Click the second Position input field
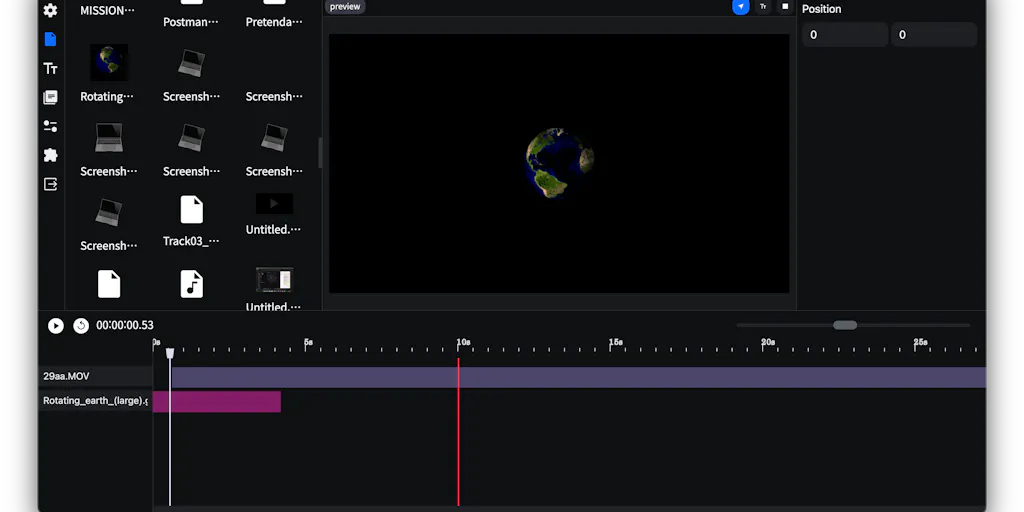The height and width of the screenshot is (512, 1024). tap(934, 35)
